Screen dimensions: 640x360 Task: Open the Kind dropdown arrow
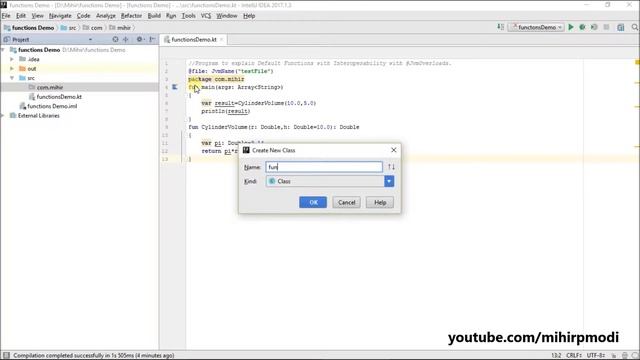pyautogui.click(x=389, y=181)
